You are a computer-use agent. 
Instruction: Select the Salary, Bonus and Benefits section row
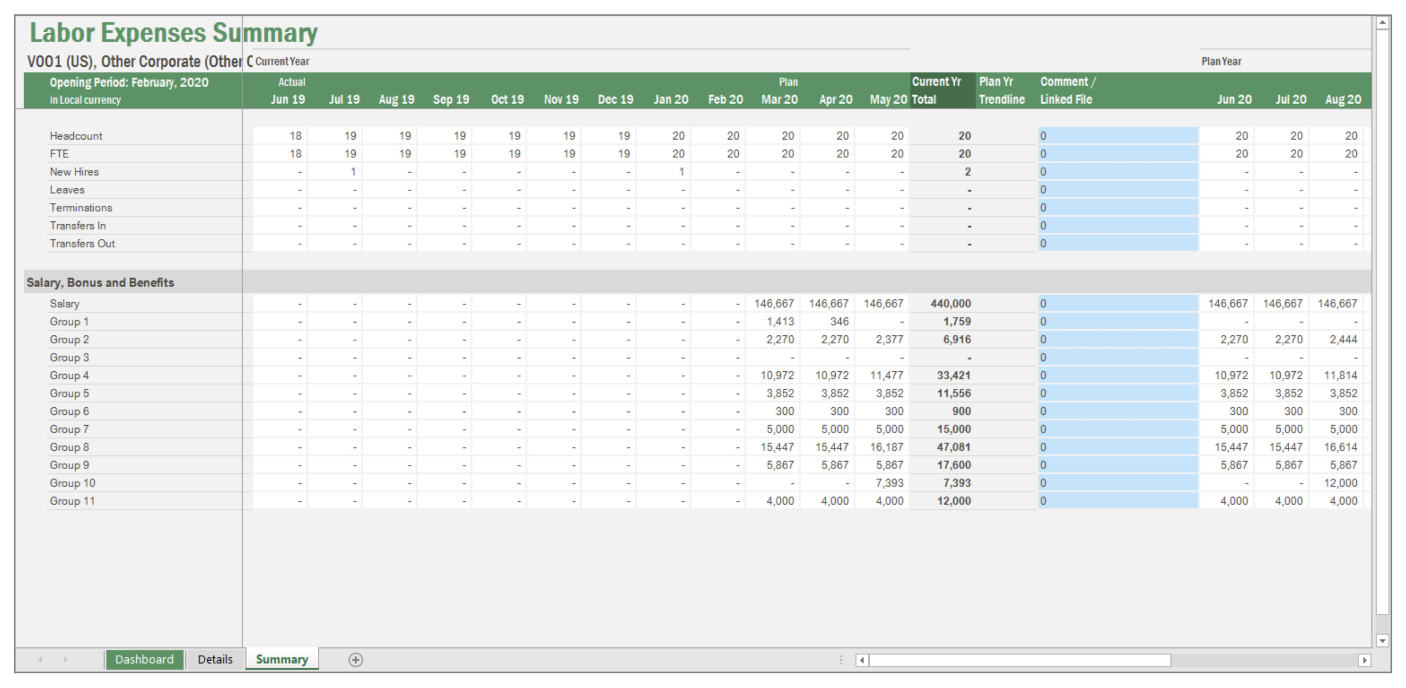tap(100, 283)
